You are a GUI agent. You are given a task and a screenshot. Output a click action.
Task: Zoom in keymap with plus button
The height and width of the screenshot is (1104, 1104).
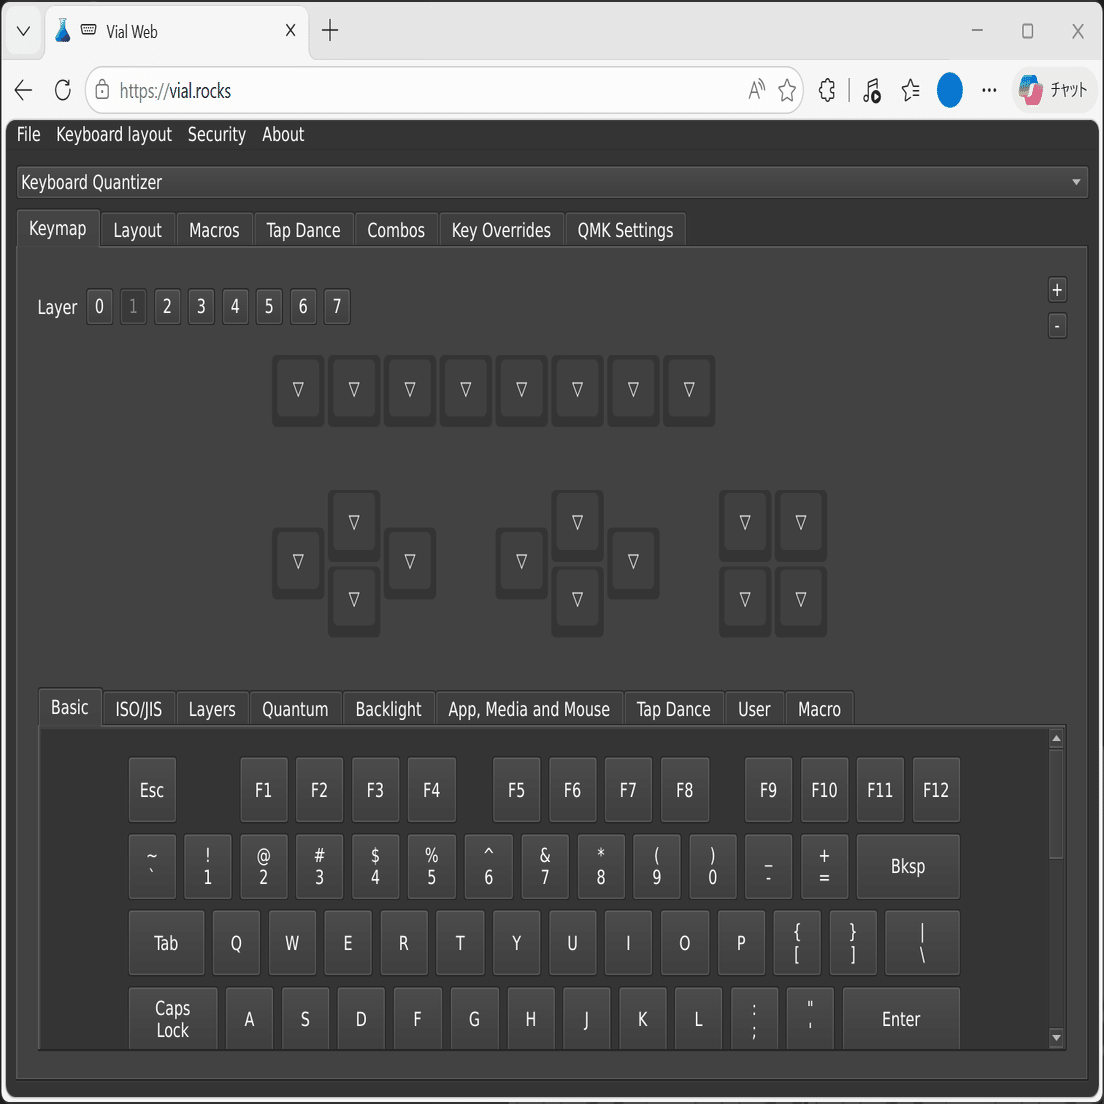(x=1057, y=290)
